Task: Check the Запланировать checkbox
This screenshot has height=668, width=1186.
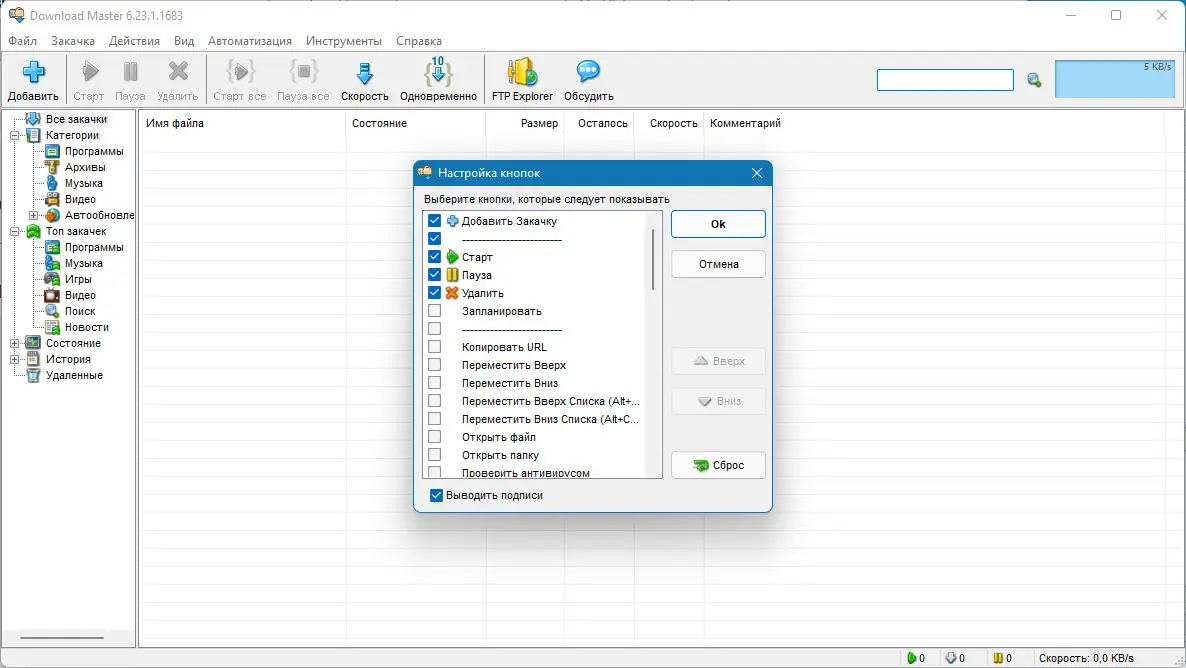Action: pos(434,311)
